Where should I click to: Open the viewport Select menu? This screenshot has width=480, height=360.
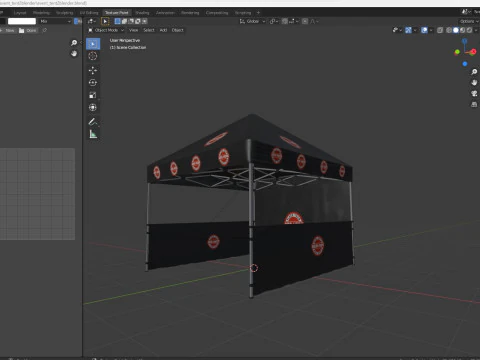pos(149,30)
